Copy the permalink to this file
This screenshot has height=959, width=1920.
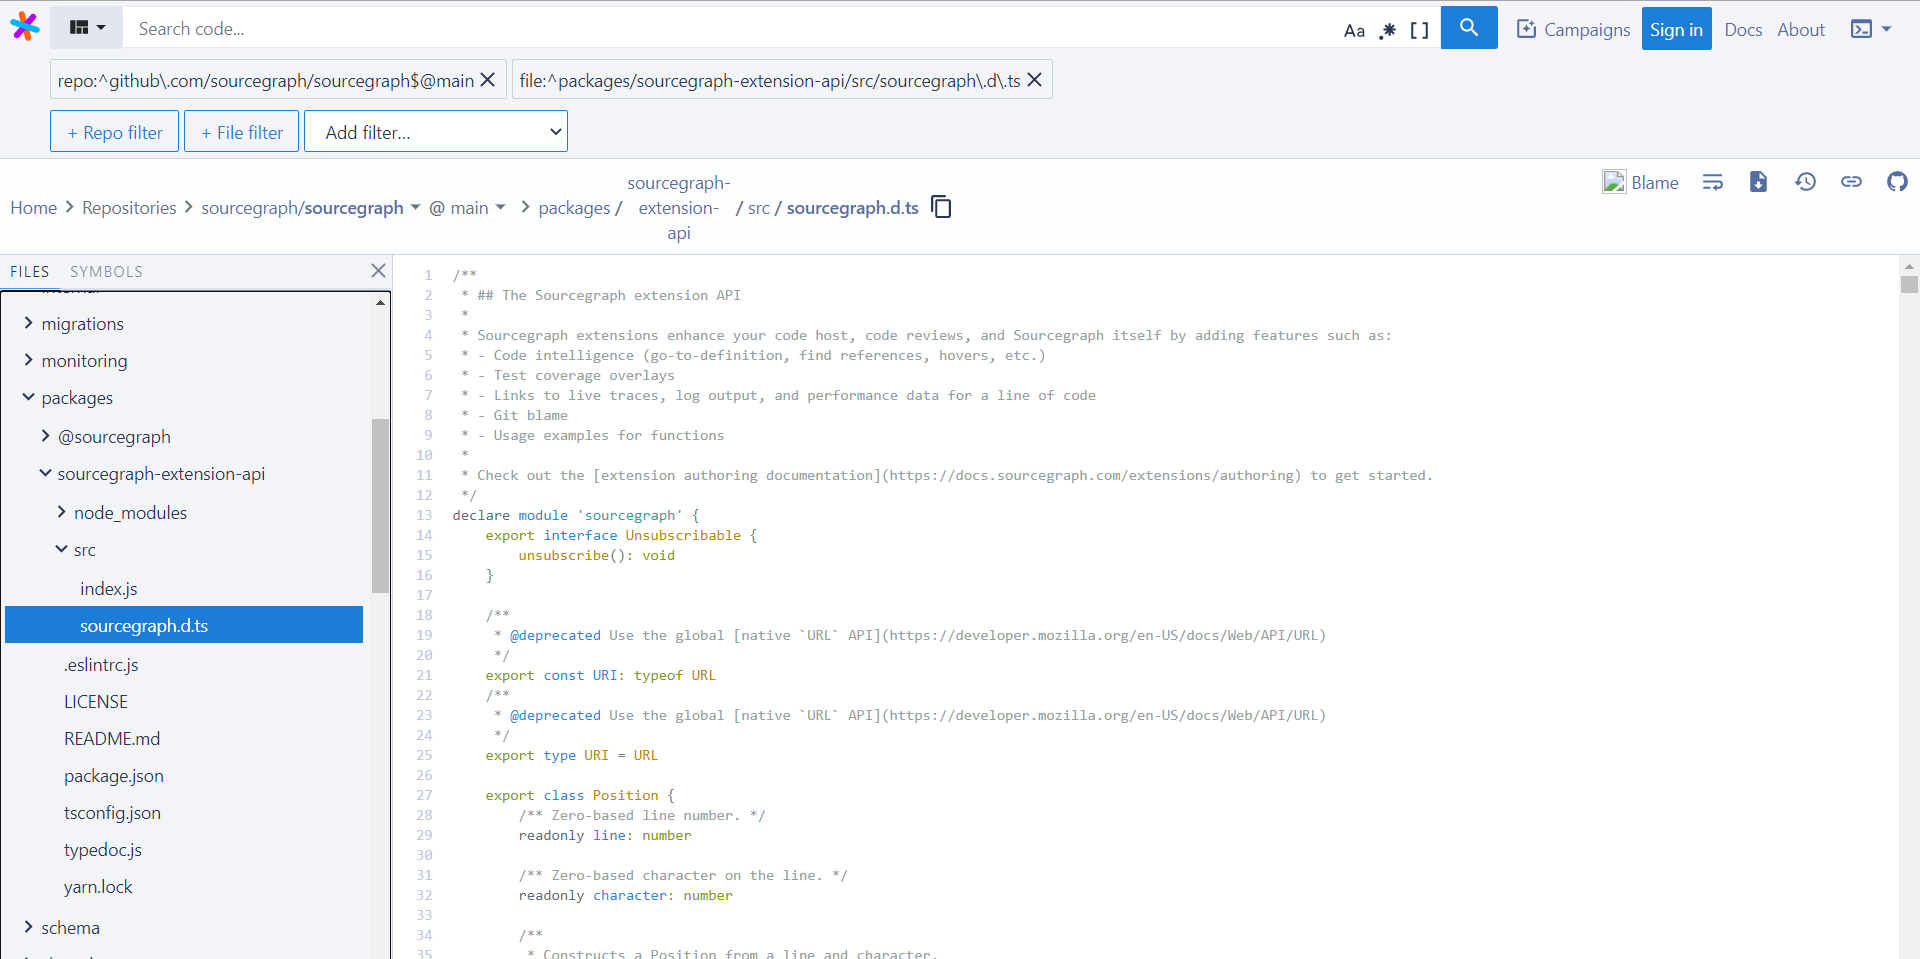(x=1852, y=182)
